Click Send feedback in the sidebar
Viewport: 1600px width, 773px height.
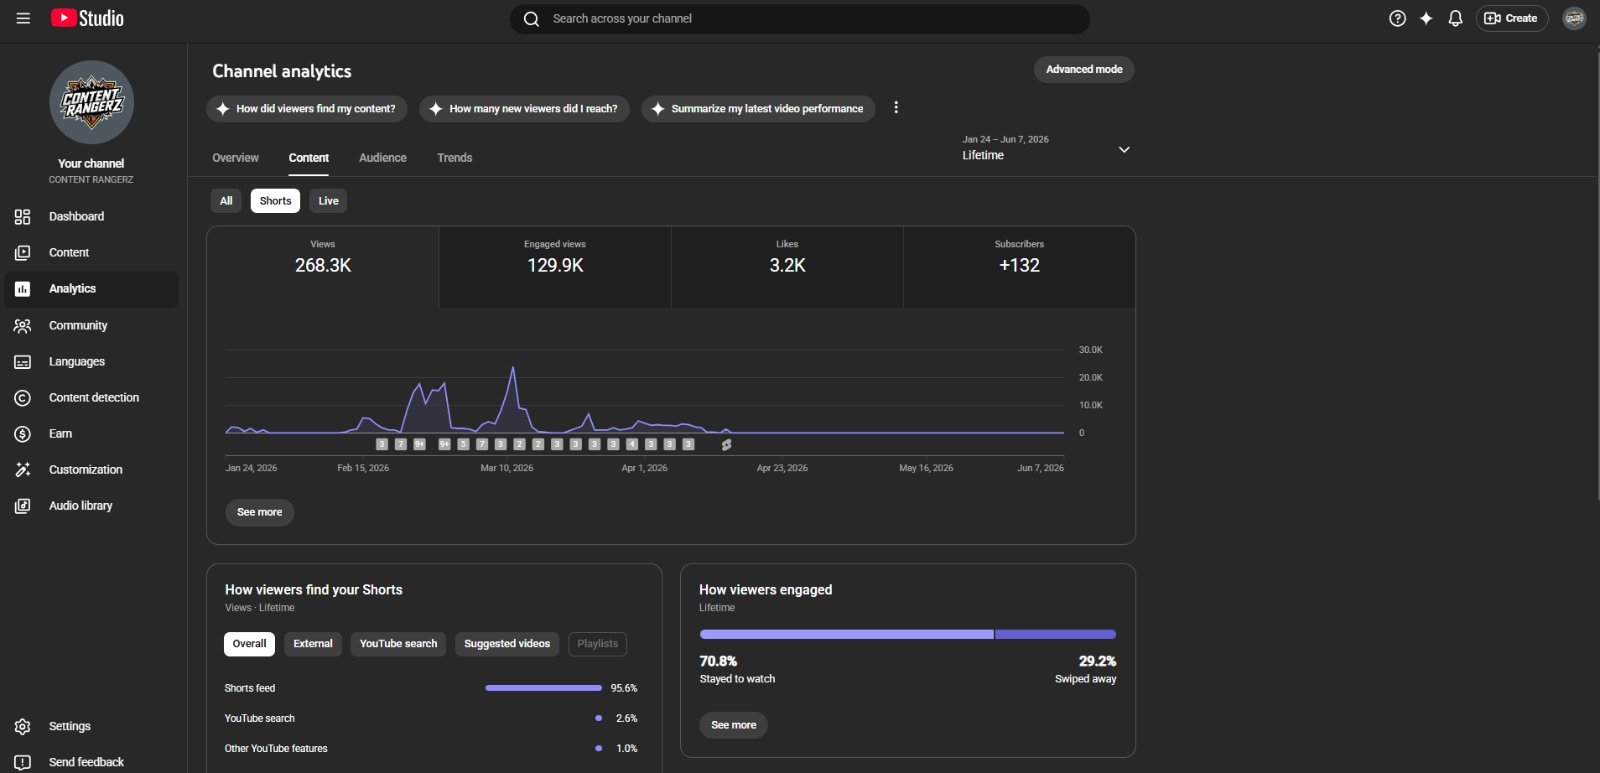pos(91,762)
